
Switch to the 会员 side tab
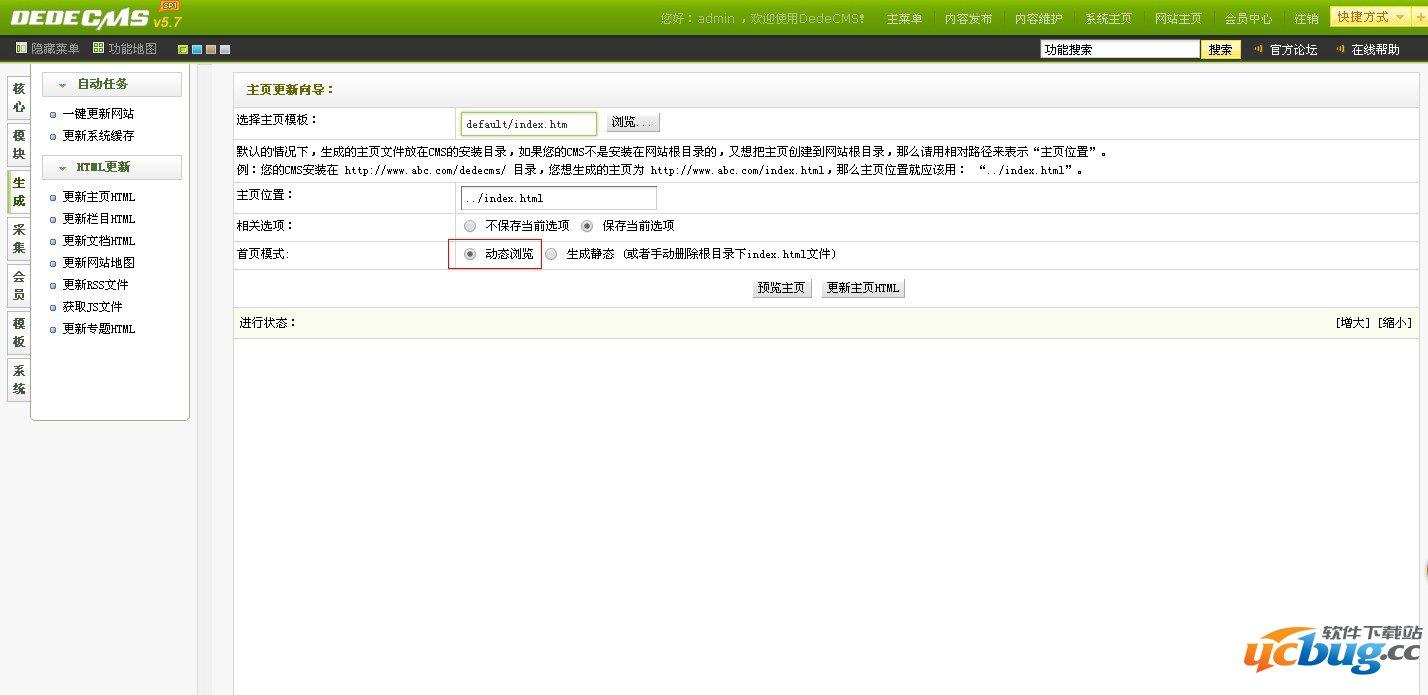pos(19,286)
